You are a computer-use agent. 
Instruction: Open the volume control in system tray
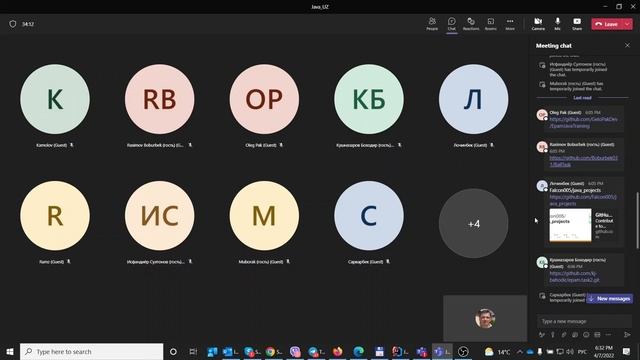[570, 351]
